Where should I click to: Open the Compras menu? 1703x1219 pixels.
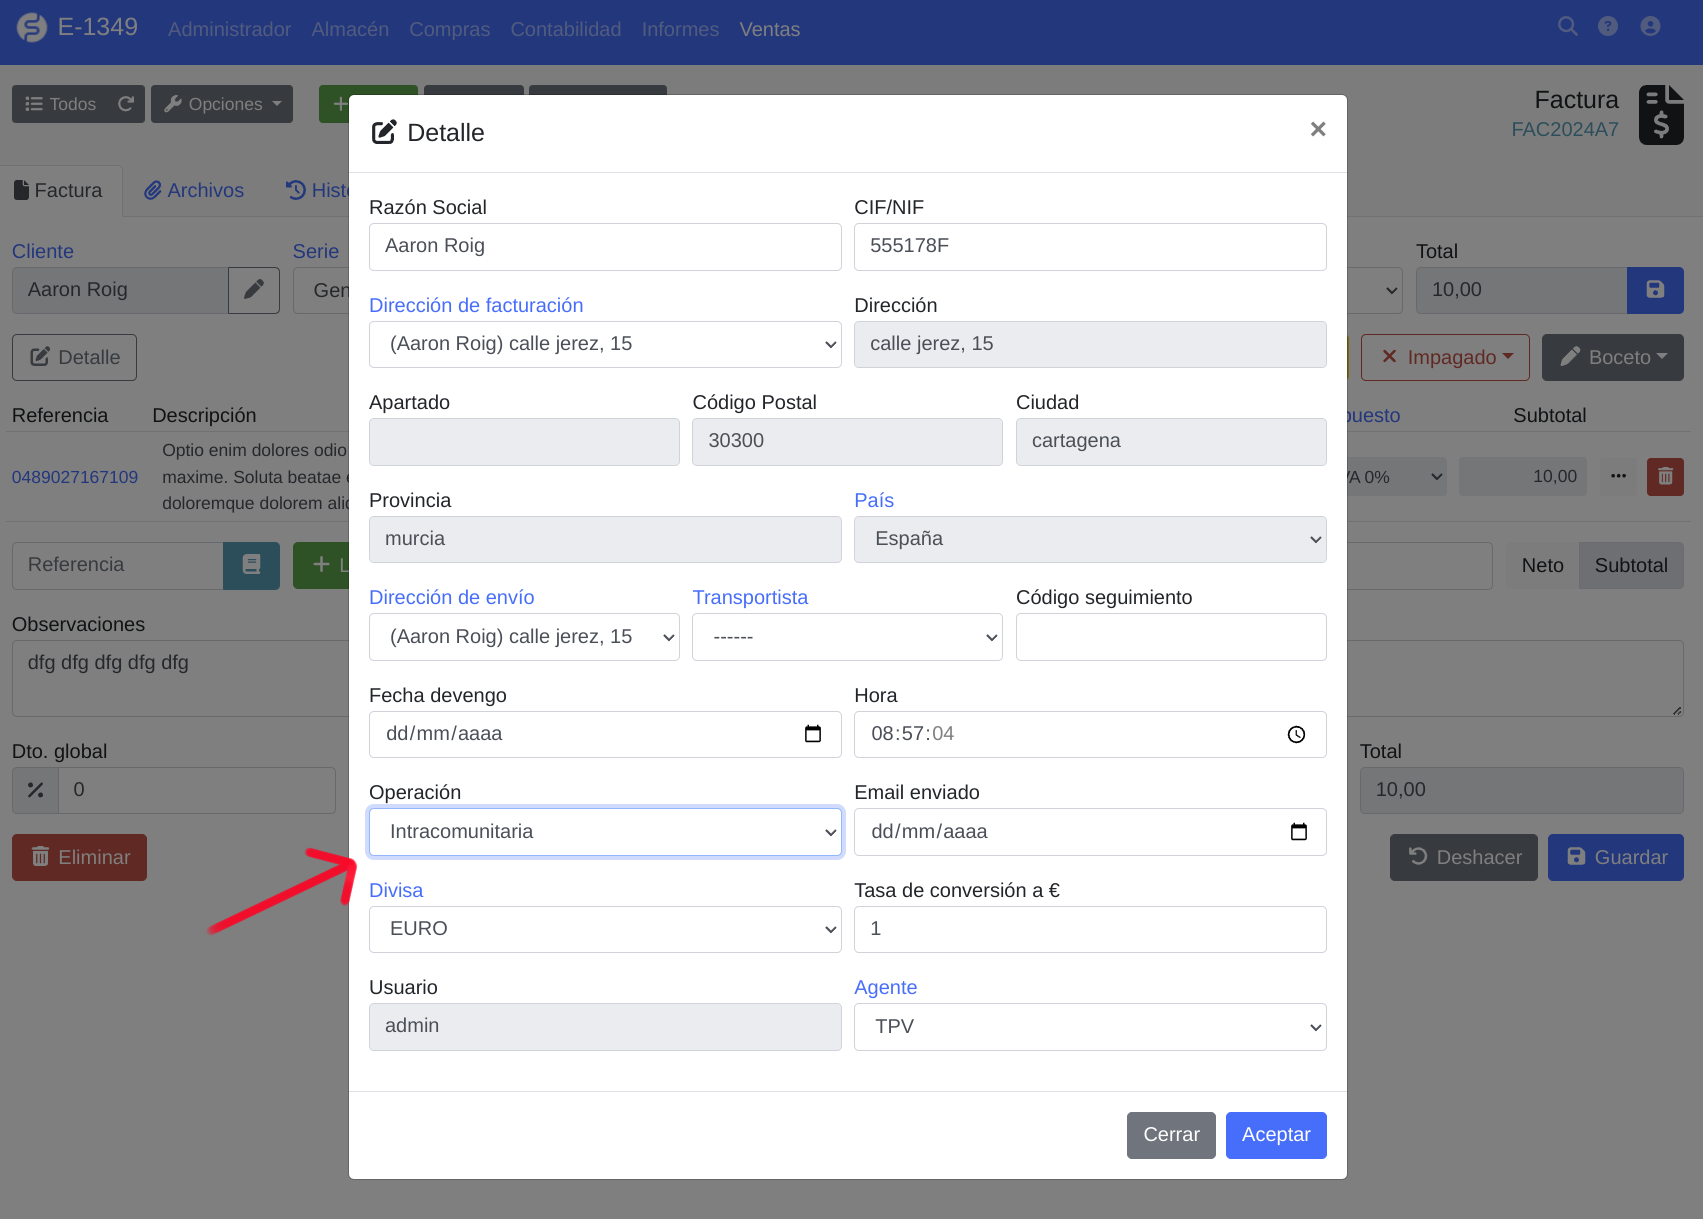pyautogui.click(x=449, y=29)
